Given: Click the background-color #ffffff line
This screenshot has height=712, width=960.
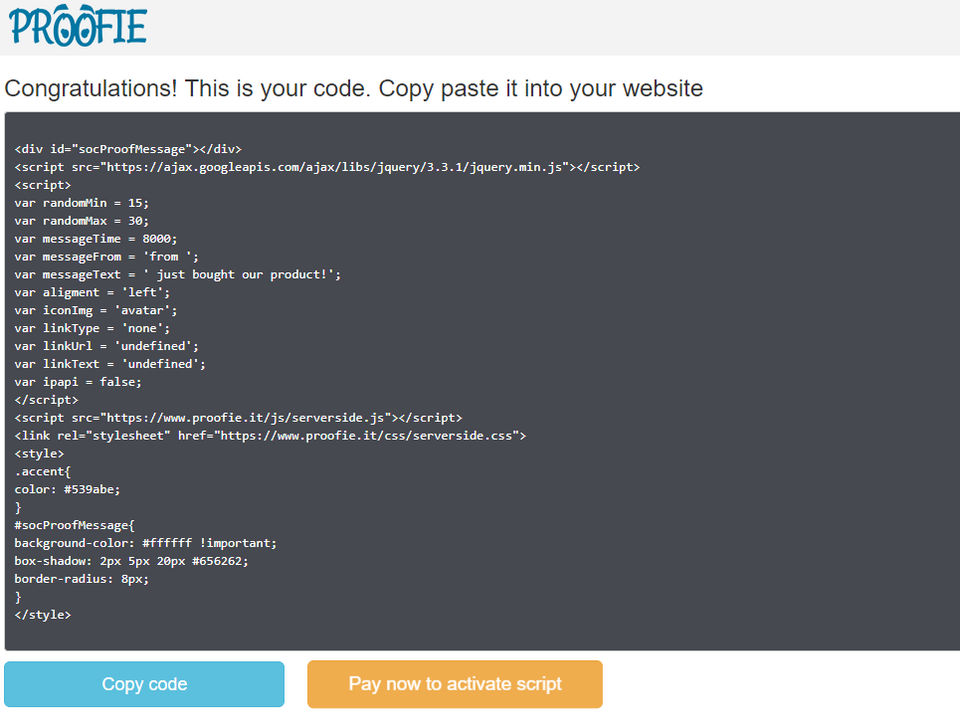Looking at the screenshot, I should click(x=146, y=543).
